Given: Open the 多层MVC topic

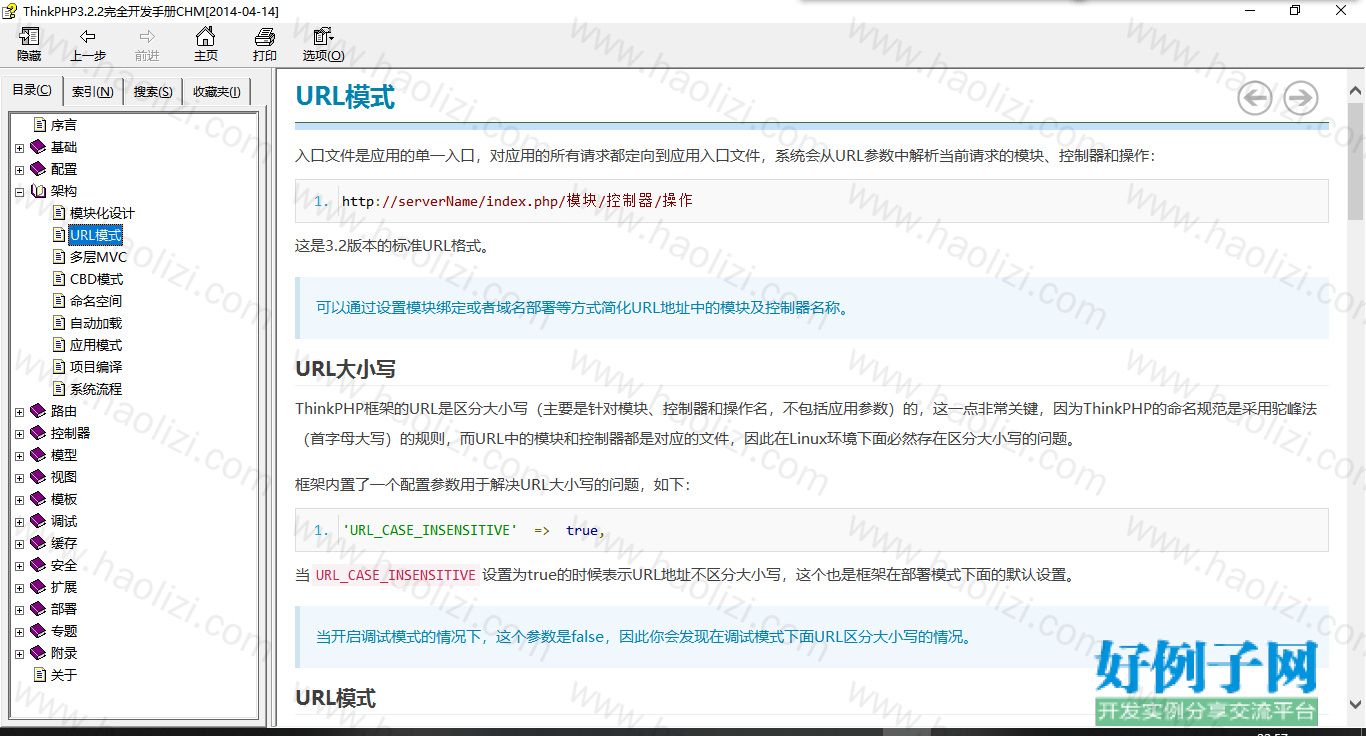Looking at the screenshot, I should coord(99,257).
